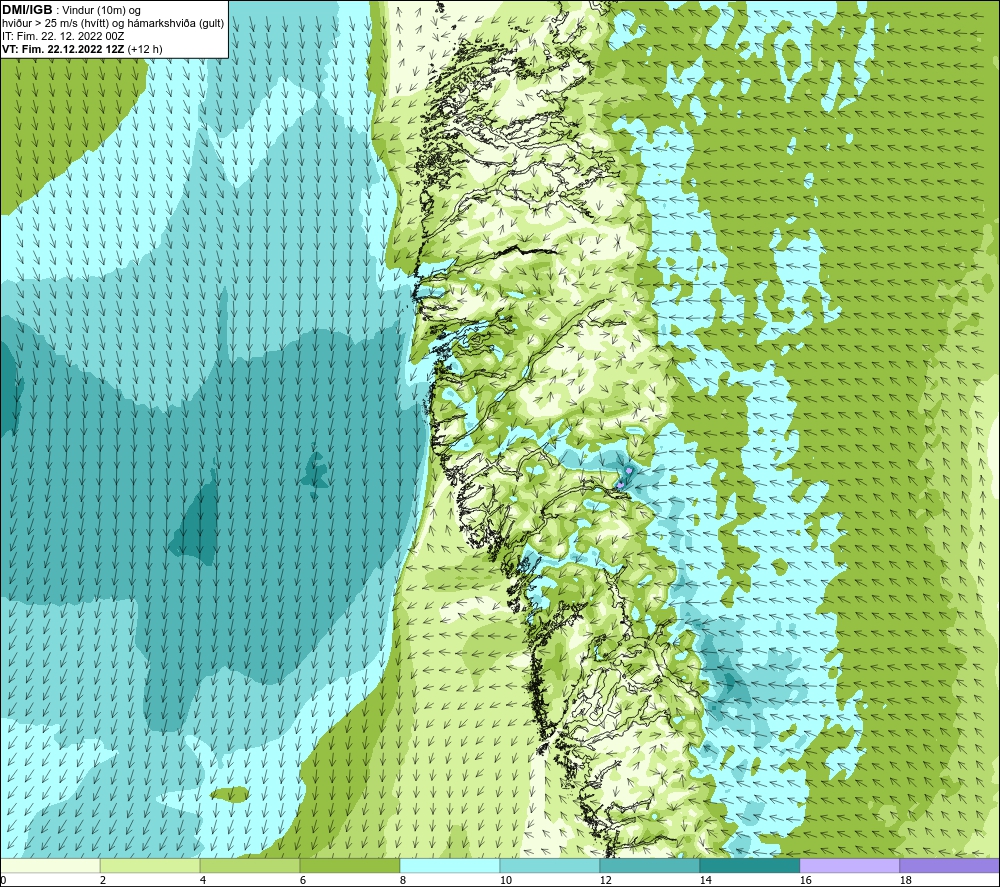Screen dimensions: 1000x887
Task: Click the '2' tick label on the color scale
Action: [103, 880]
